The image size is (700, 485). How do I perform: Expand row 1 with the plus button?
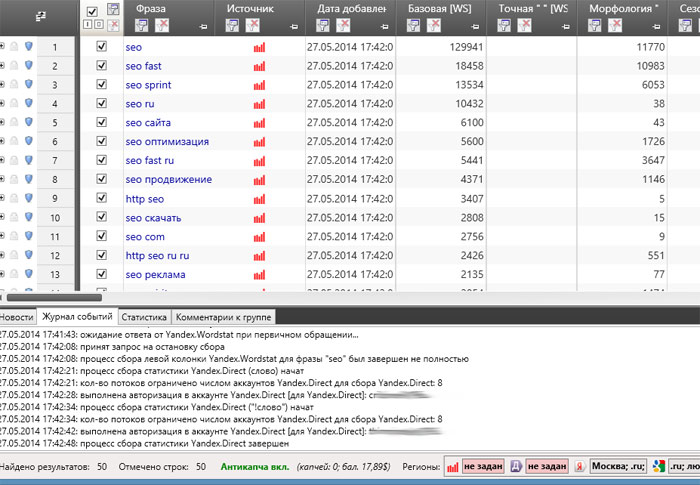(2, 47)
